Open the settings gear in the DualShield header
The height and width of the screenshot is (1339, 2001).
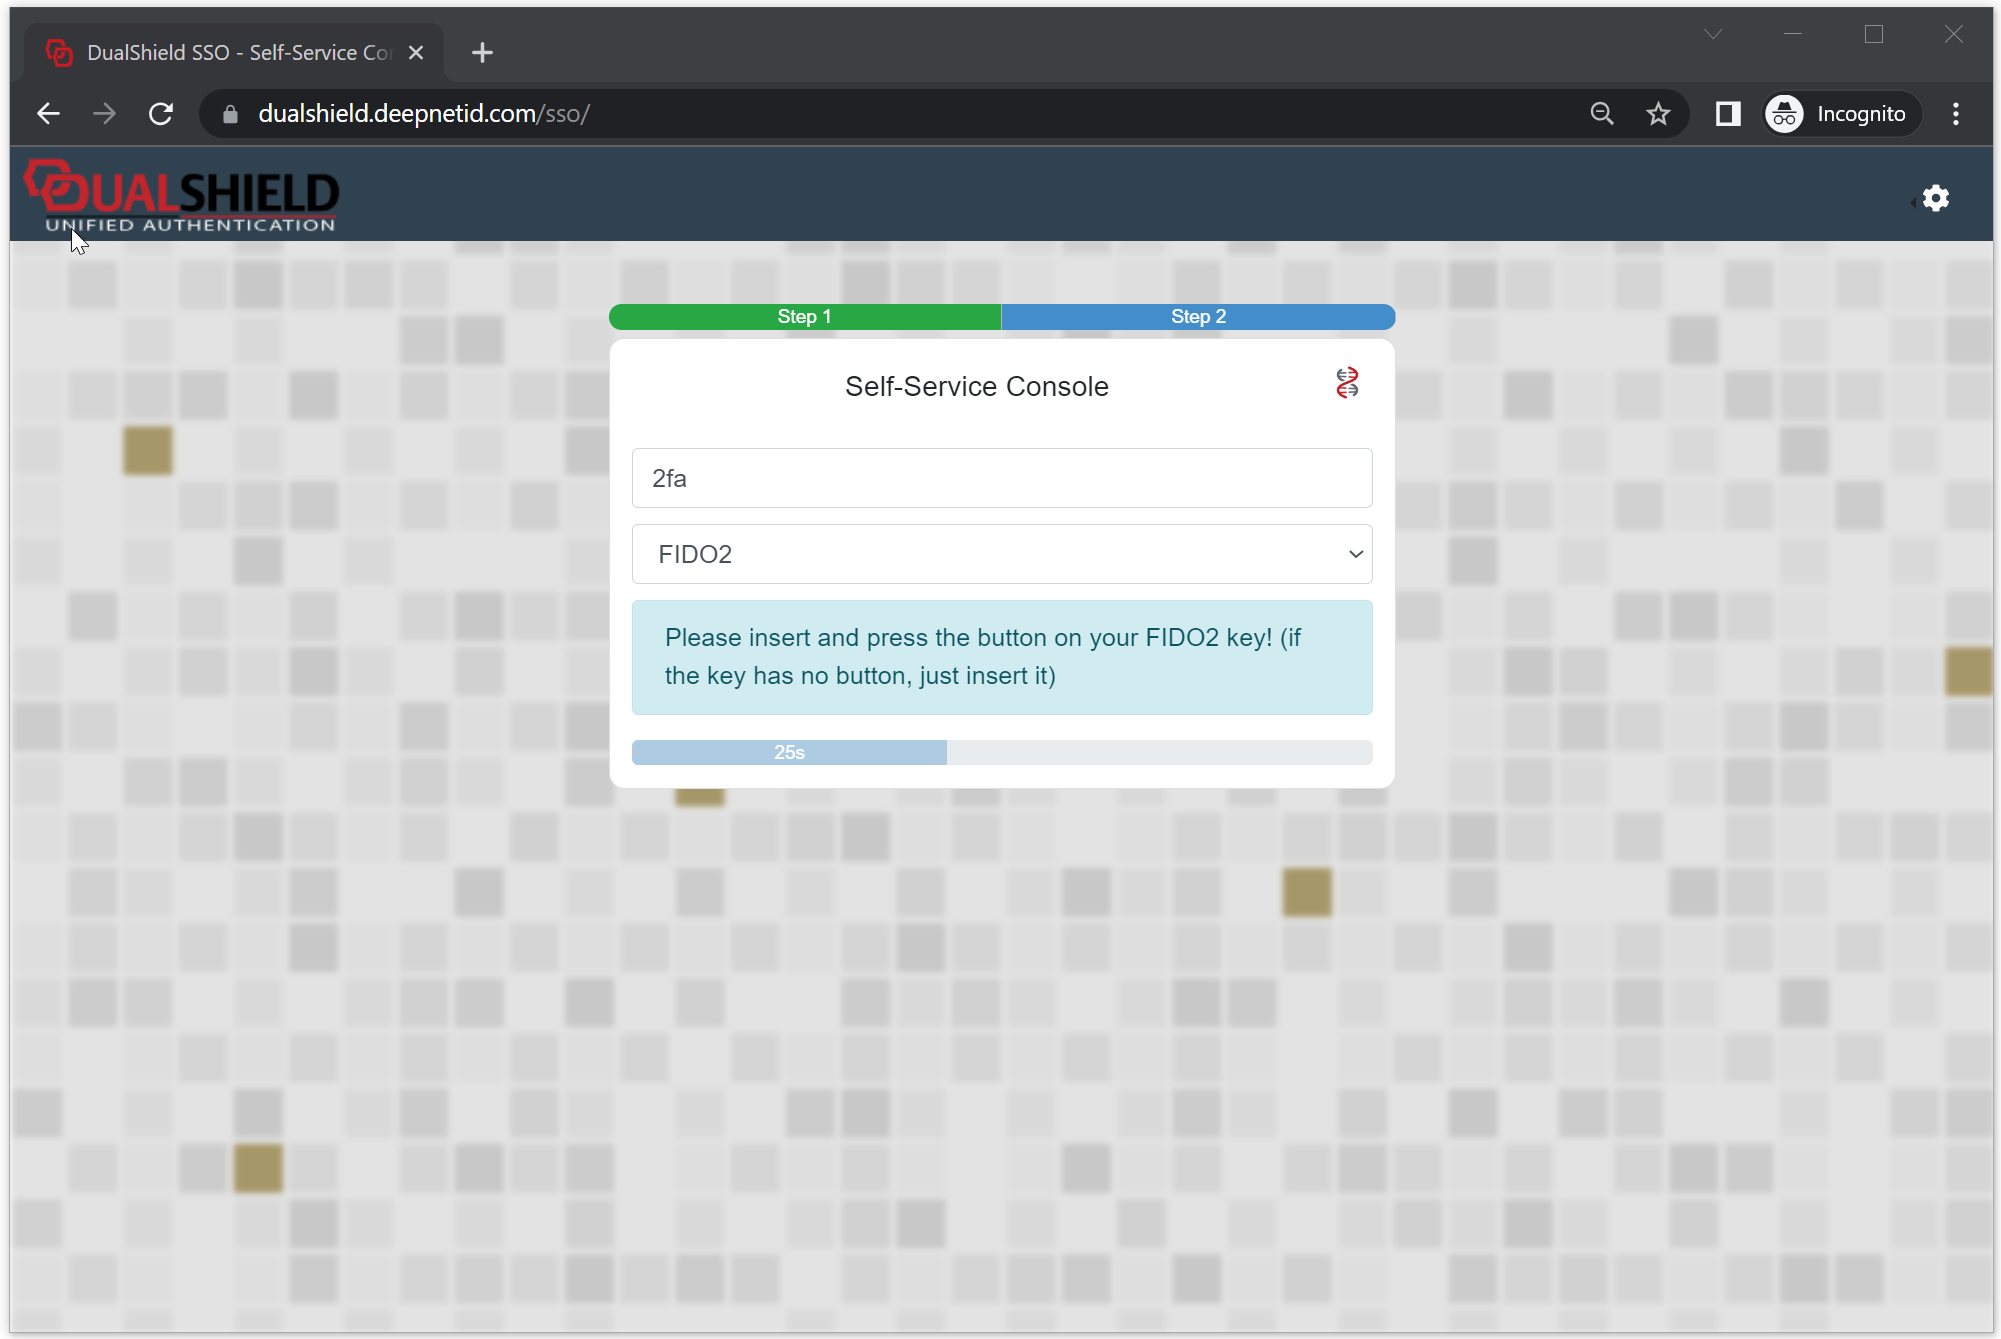(1934, 197)
